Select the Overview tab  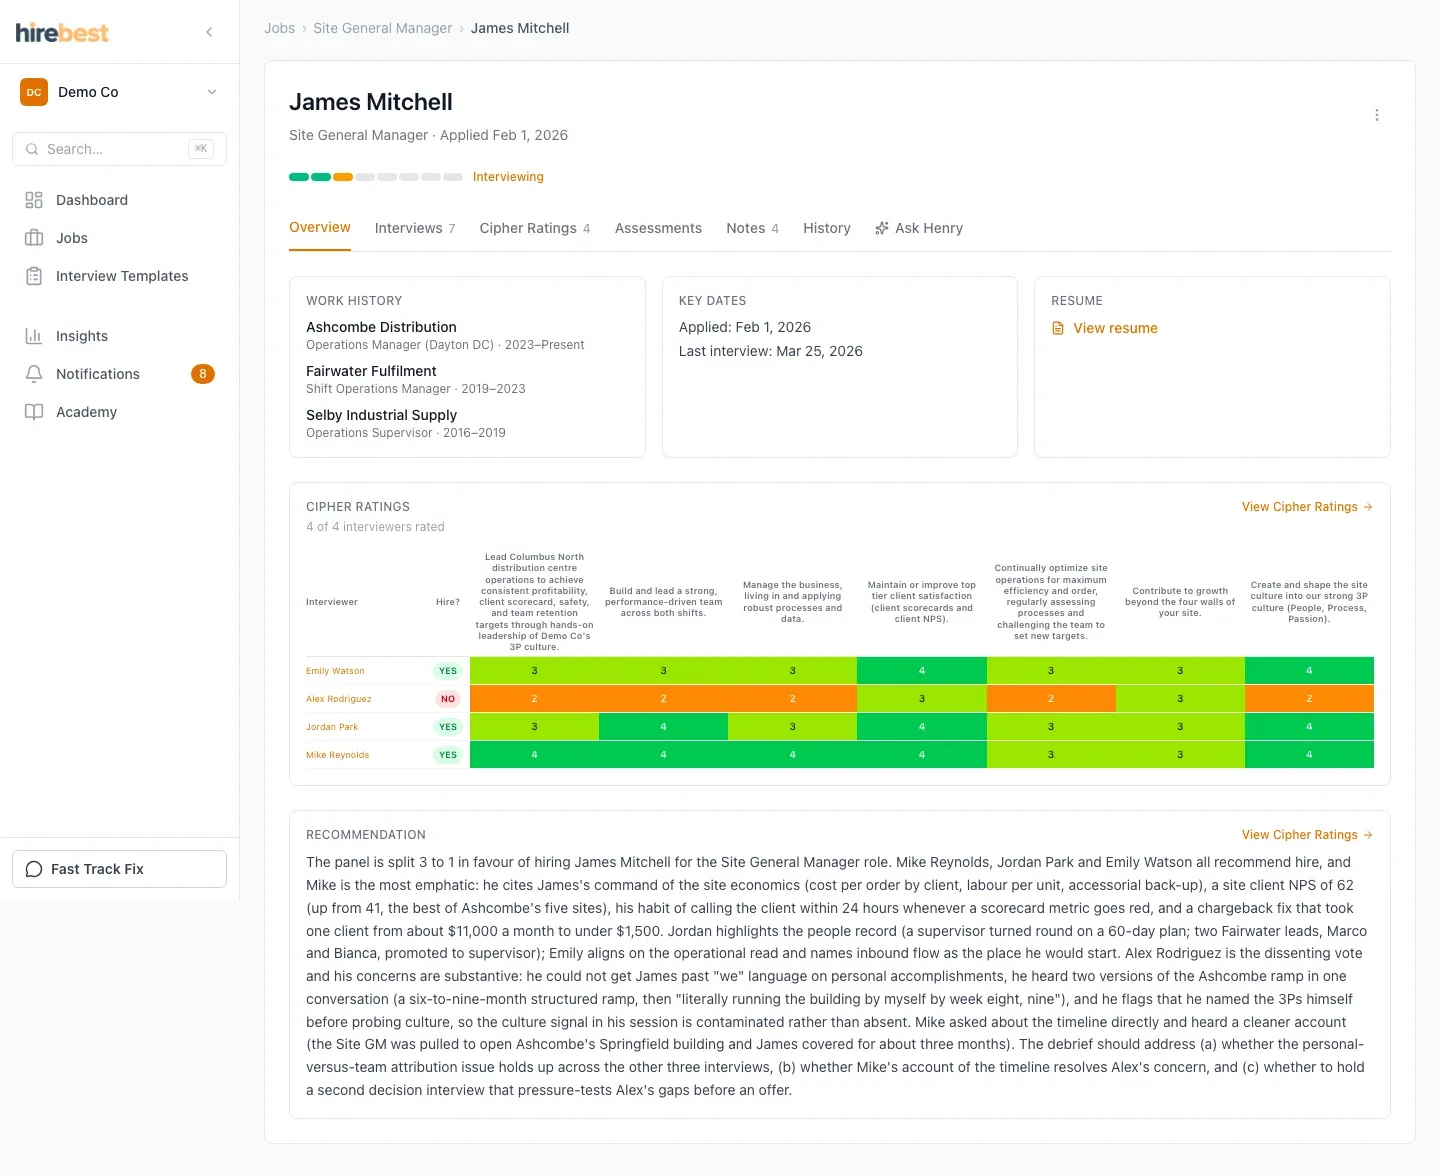[x=320, y=227]
